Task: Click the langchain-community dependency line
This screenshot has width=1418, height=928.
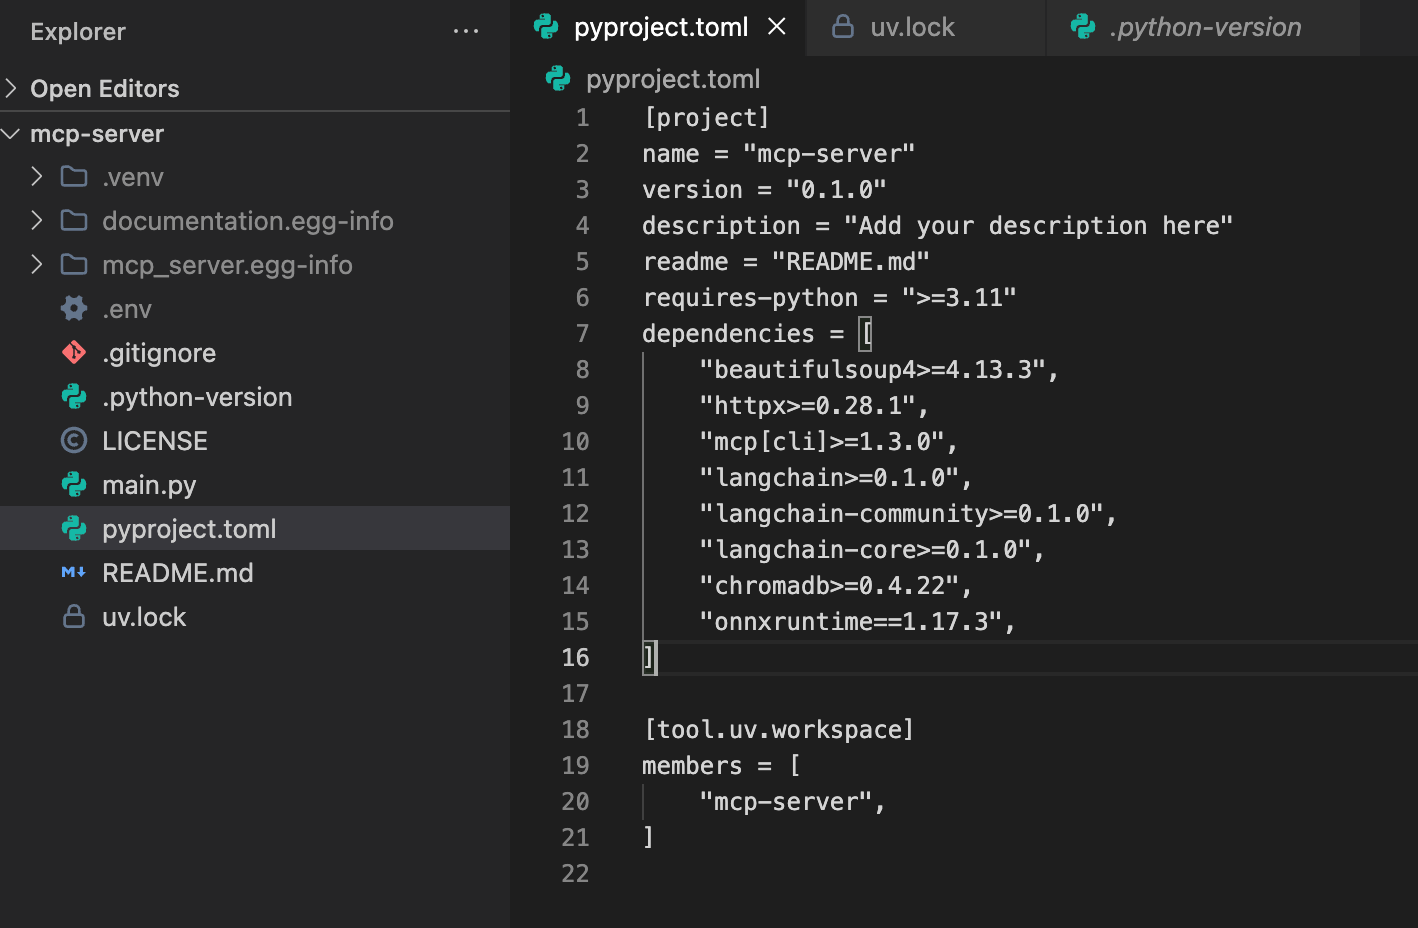Action: (x=907, y=513)
